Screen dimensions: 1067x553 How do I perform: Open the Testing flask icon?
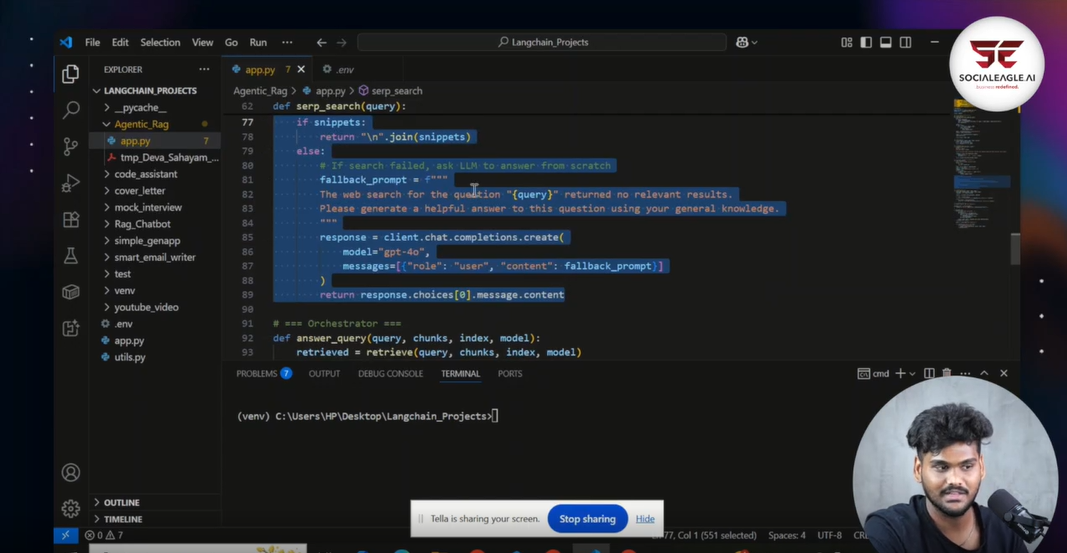[x=70, y=256]
